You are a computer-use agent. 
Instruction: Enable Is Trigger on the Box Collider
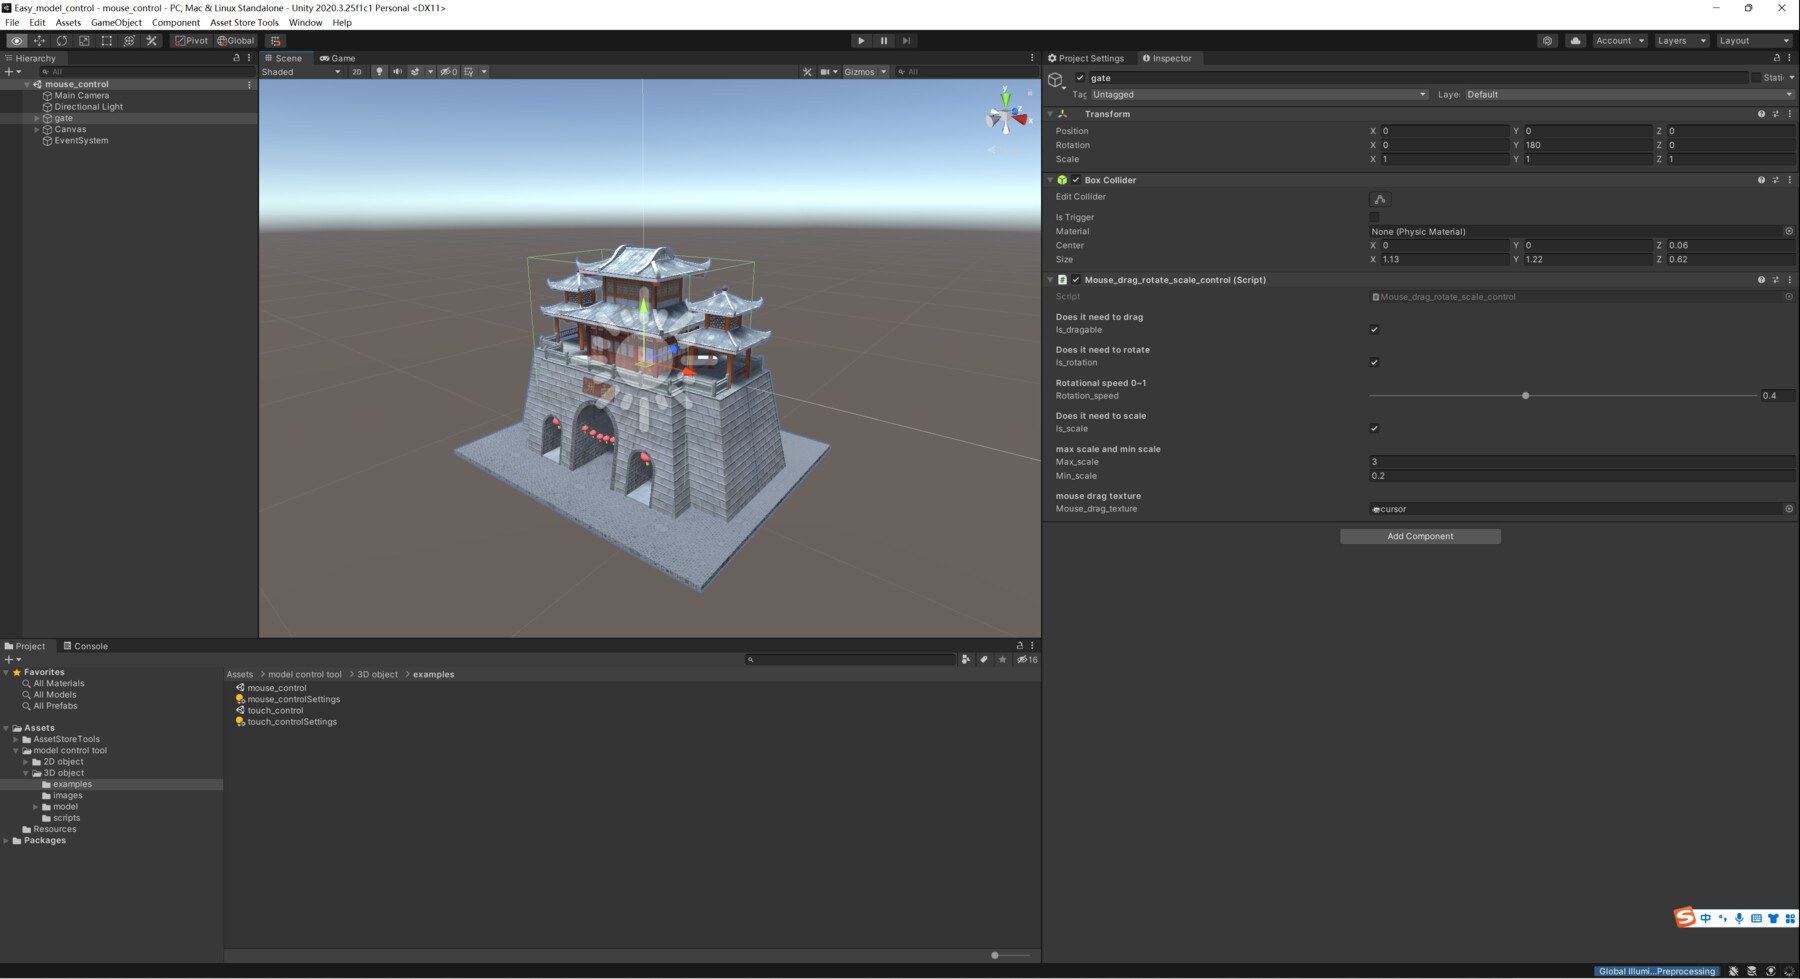coord(1375,217)
